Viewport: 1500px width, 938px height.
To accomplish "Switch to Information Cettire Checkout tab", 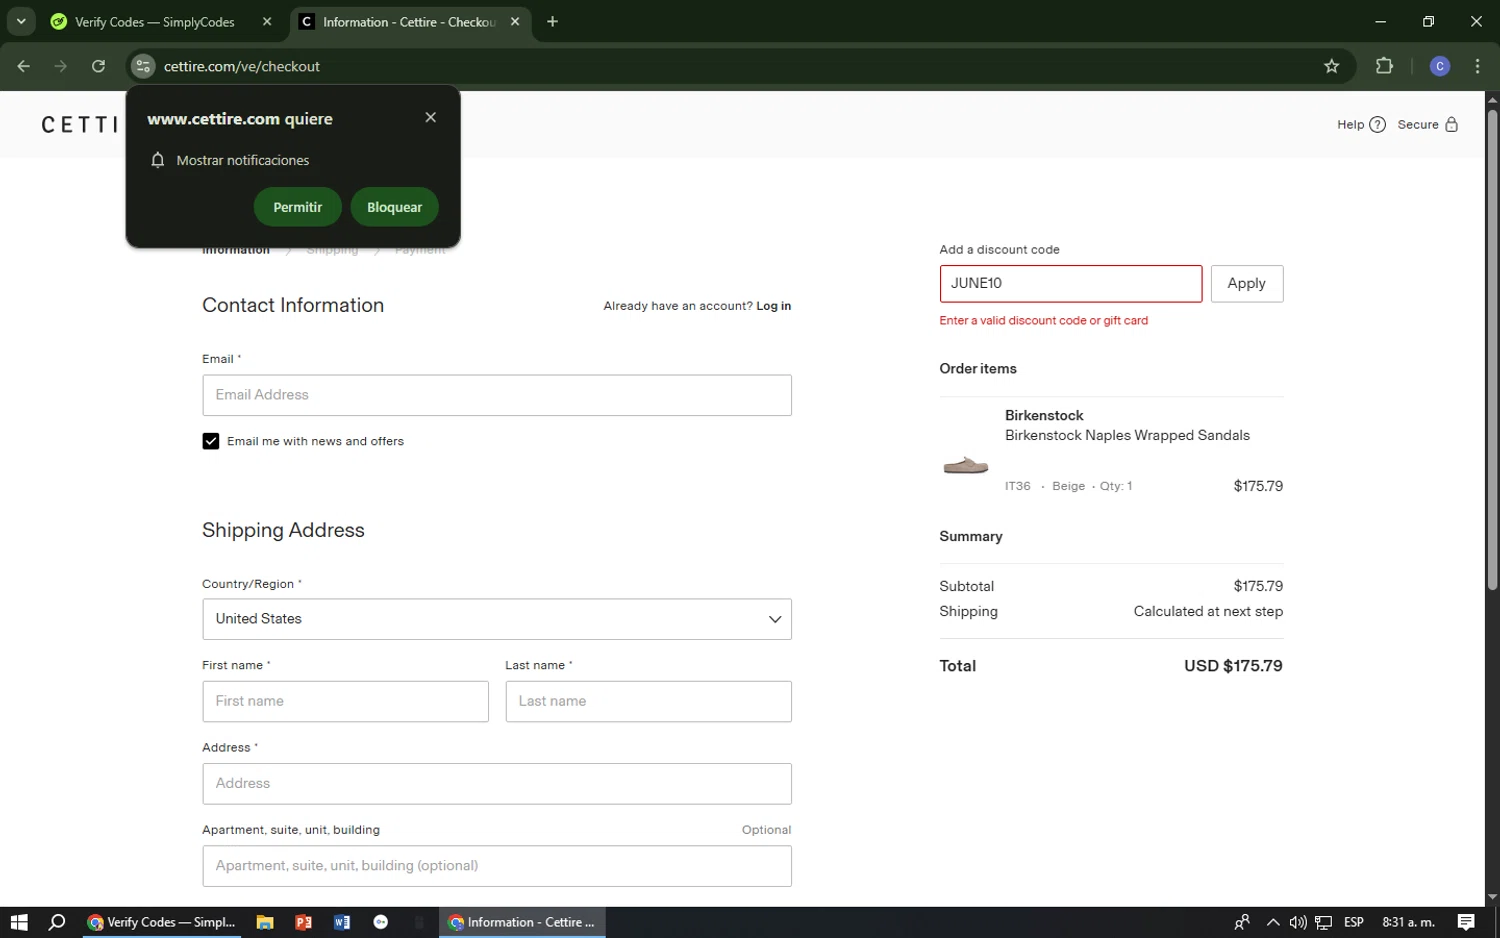I will pos(409,21).
